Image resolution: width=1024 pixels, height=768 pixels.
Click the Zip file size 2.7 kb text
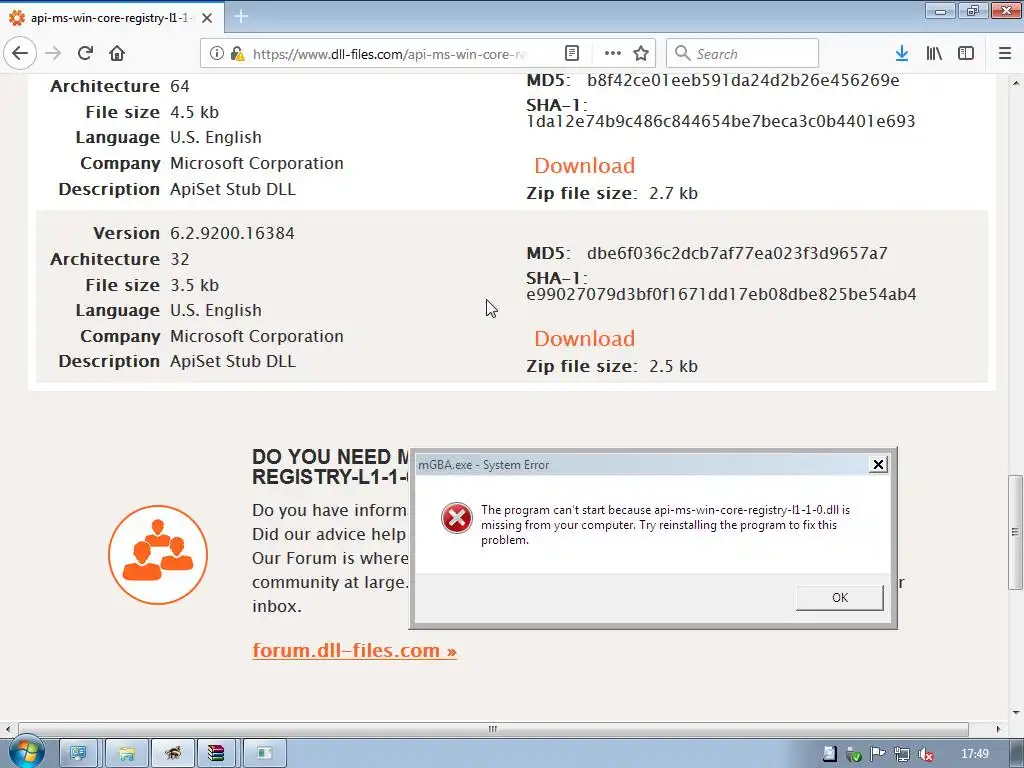[612, 193]
